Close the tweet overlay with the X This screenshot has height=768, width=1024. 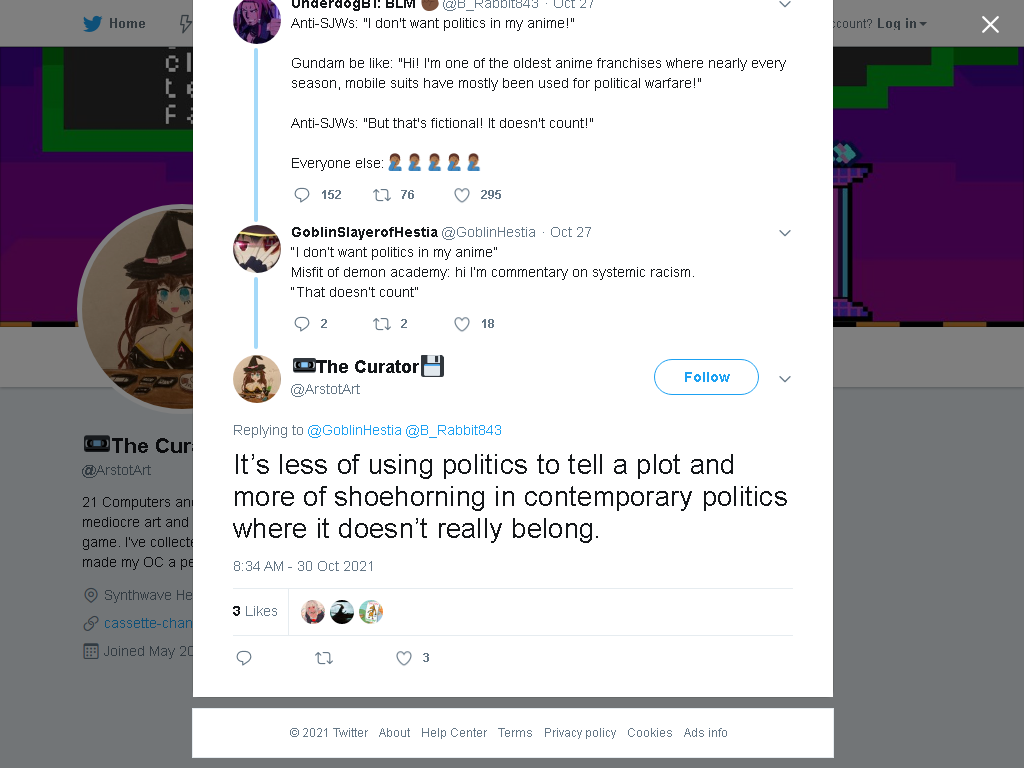point(990,24)
